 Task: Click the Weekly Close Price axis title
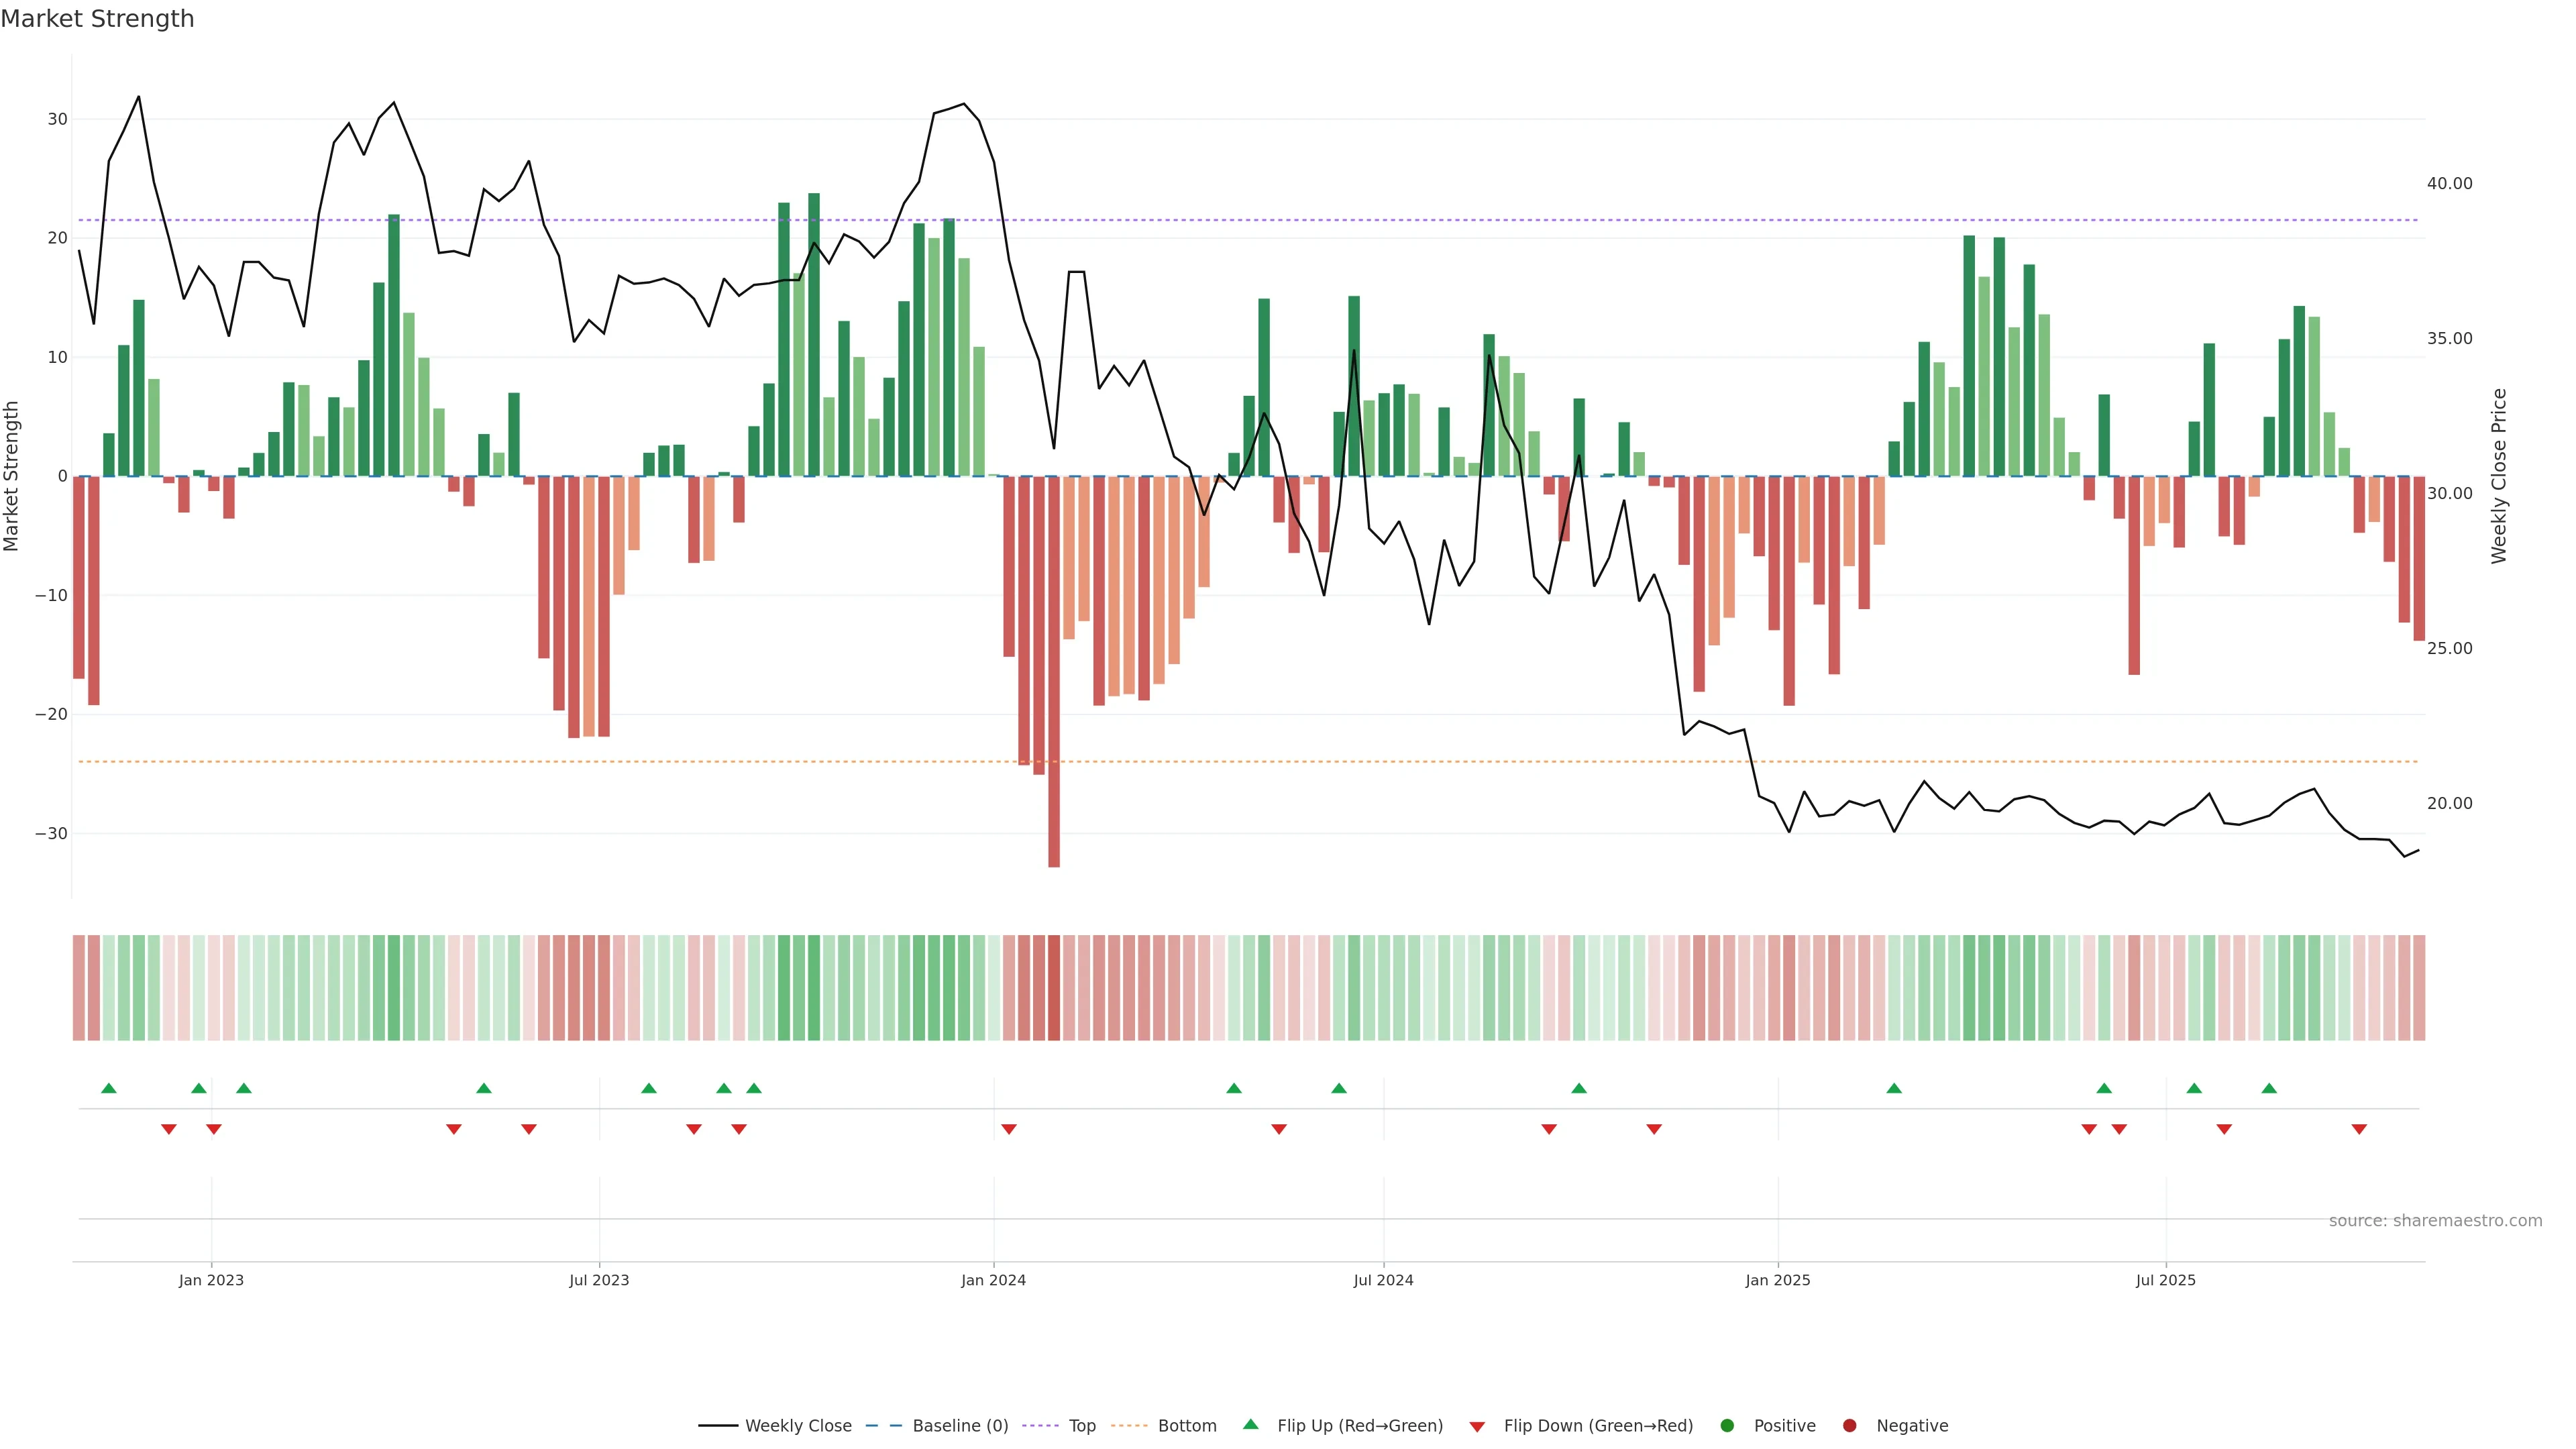2499,476
